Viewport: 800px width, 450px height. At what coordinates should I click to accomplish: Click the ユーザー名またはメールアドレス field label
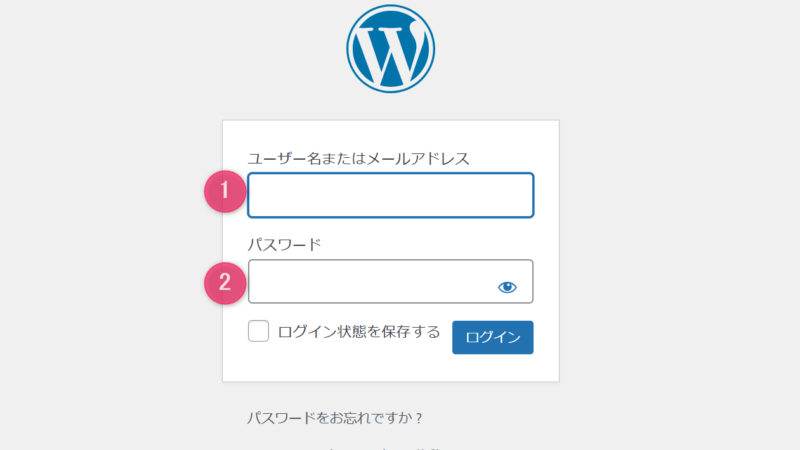tap(358, 159)
